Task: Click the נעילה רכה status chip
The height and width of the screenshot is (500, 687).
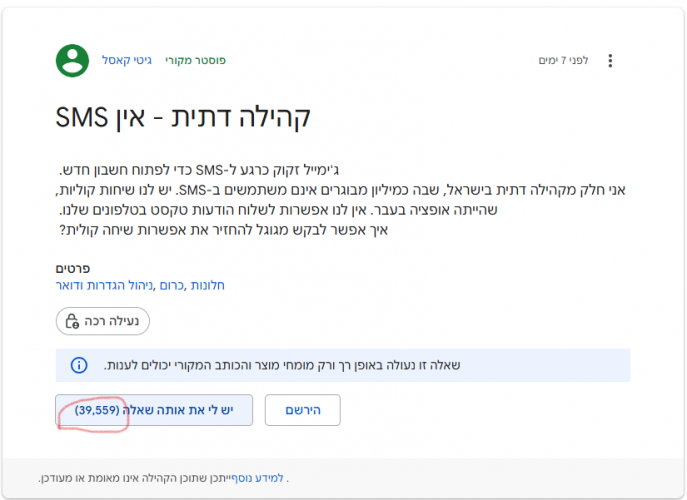Action: (x=102, y=321)
